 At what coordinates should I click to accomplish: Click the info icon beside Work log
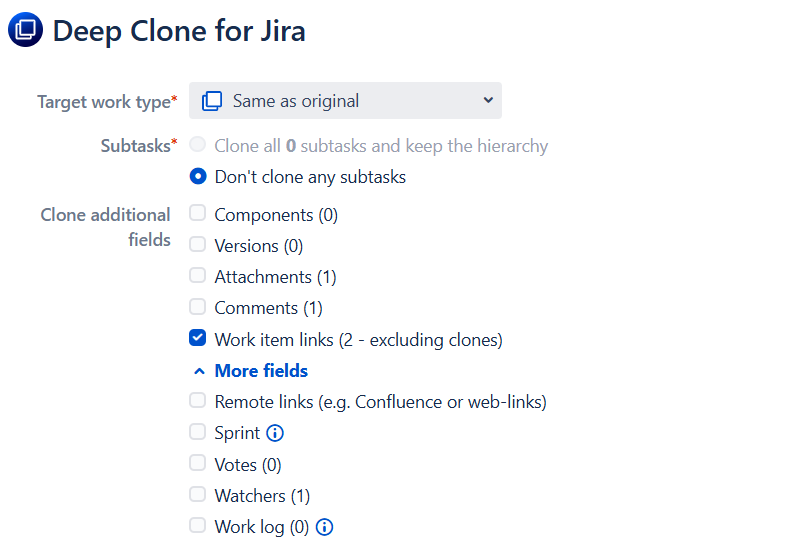tap(324, 527)
